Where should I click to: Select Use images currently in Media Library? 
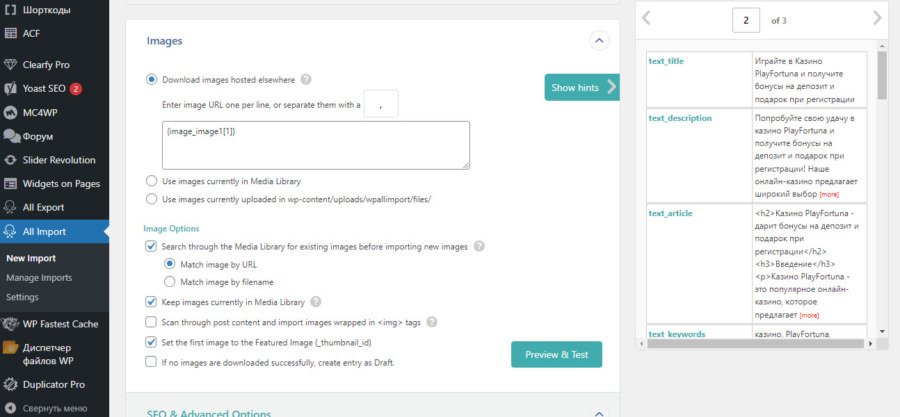point(152,181)
